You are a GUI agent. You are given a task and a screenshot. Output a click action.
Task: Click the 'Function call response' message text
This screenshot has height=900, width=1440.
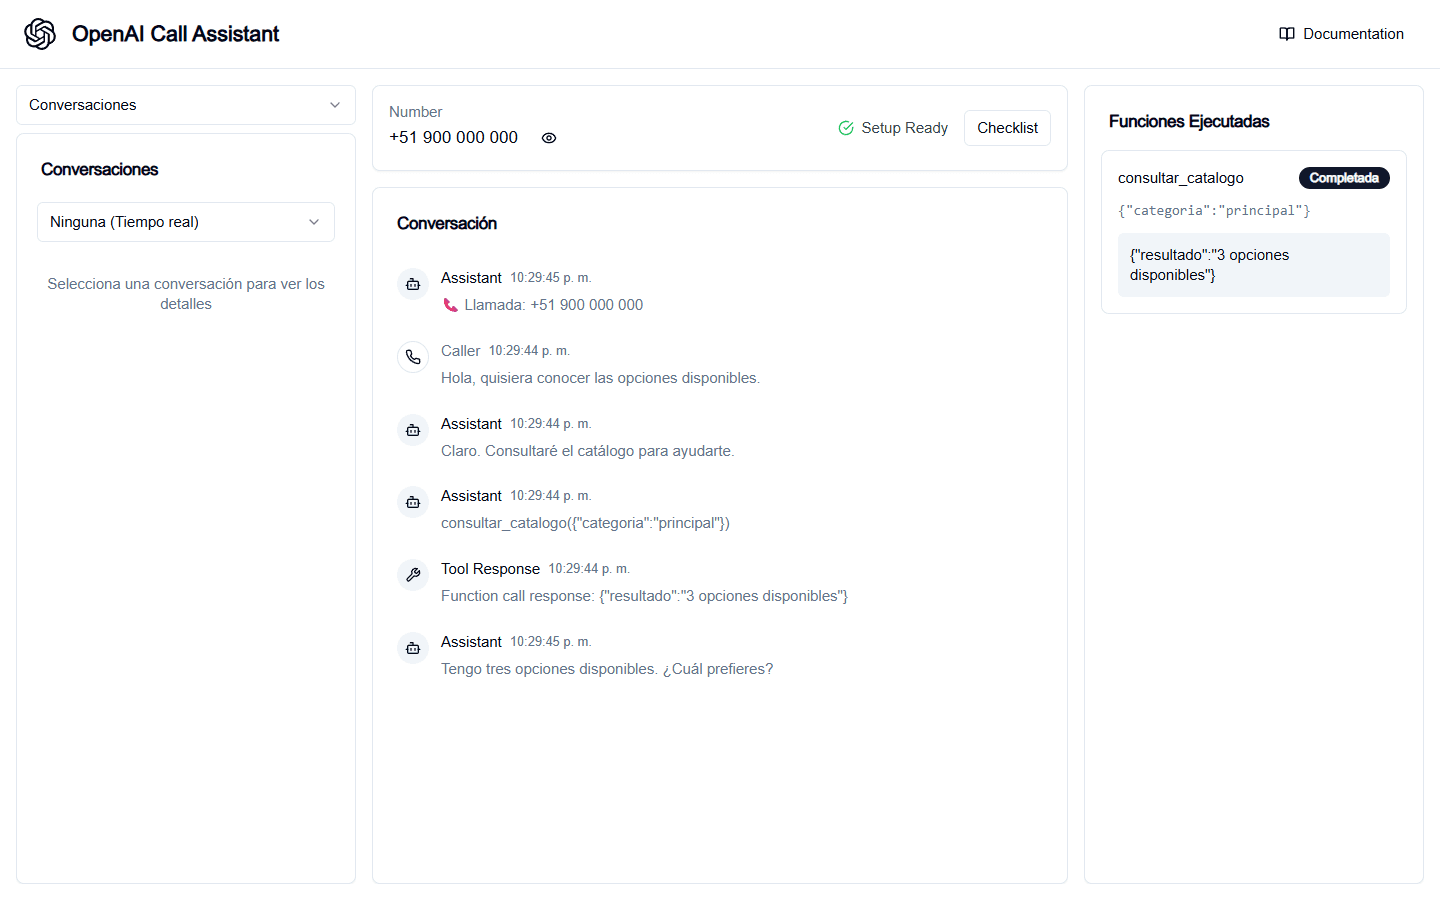[x=644, y=596]
